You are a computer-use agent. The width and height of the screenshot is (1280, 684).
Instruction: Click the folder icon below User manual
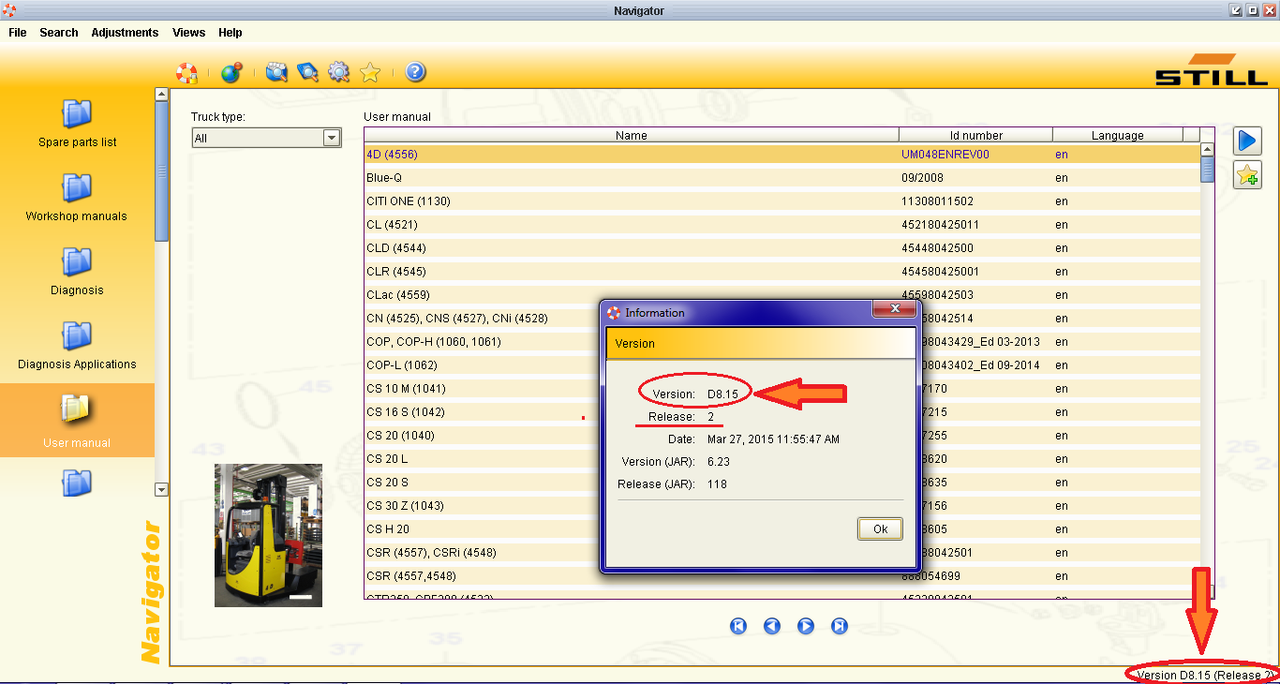click(x=77, y=483)
